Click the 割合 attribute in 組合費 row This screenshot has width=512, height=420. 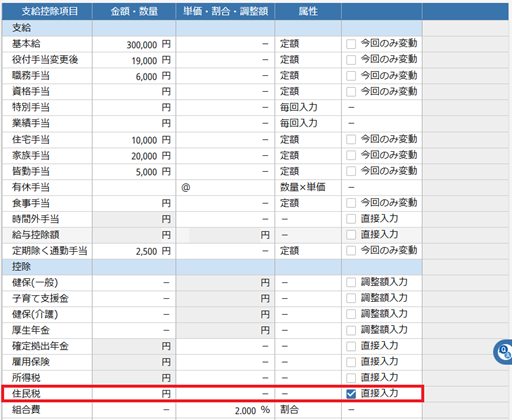pyautogui.click(x=289, y=410)
